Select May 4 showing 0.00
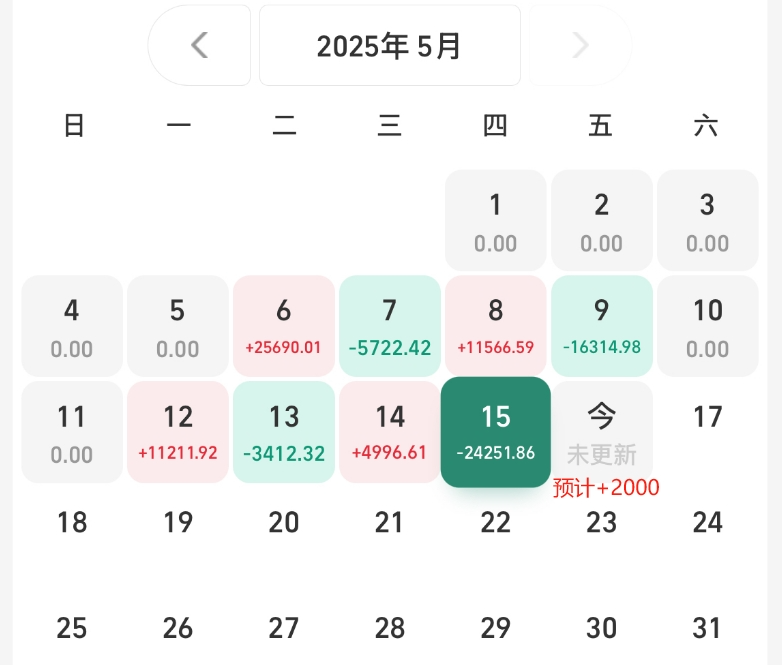Screen dimensions: 782x665 coord(72,326)
